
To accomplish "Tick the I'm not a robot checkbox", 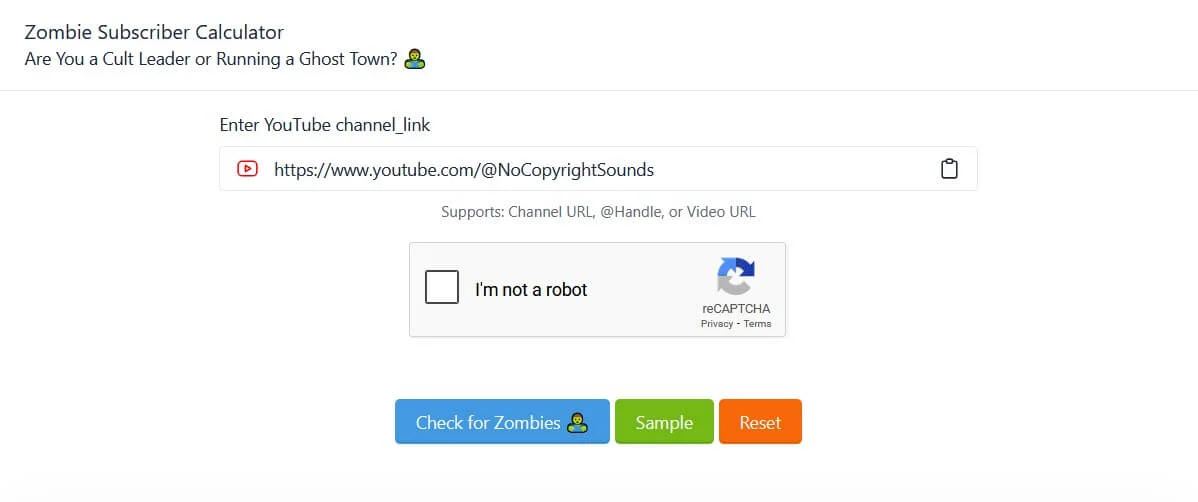I will pyautogui.click(x=442, y=287).
